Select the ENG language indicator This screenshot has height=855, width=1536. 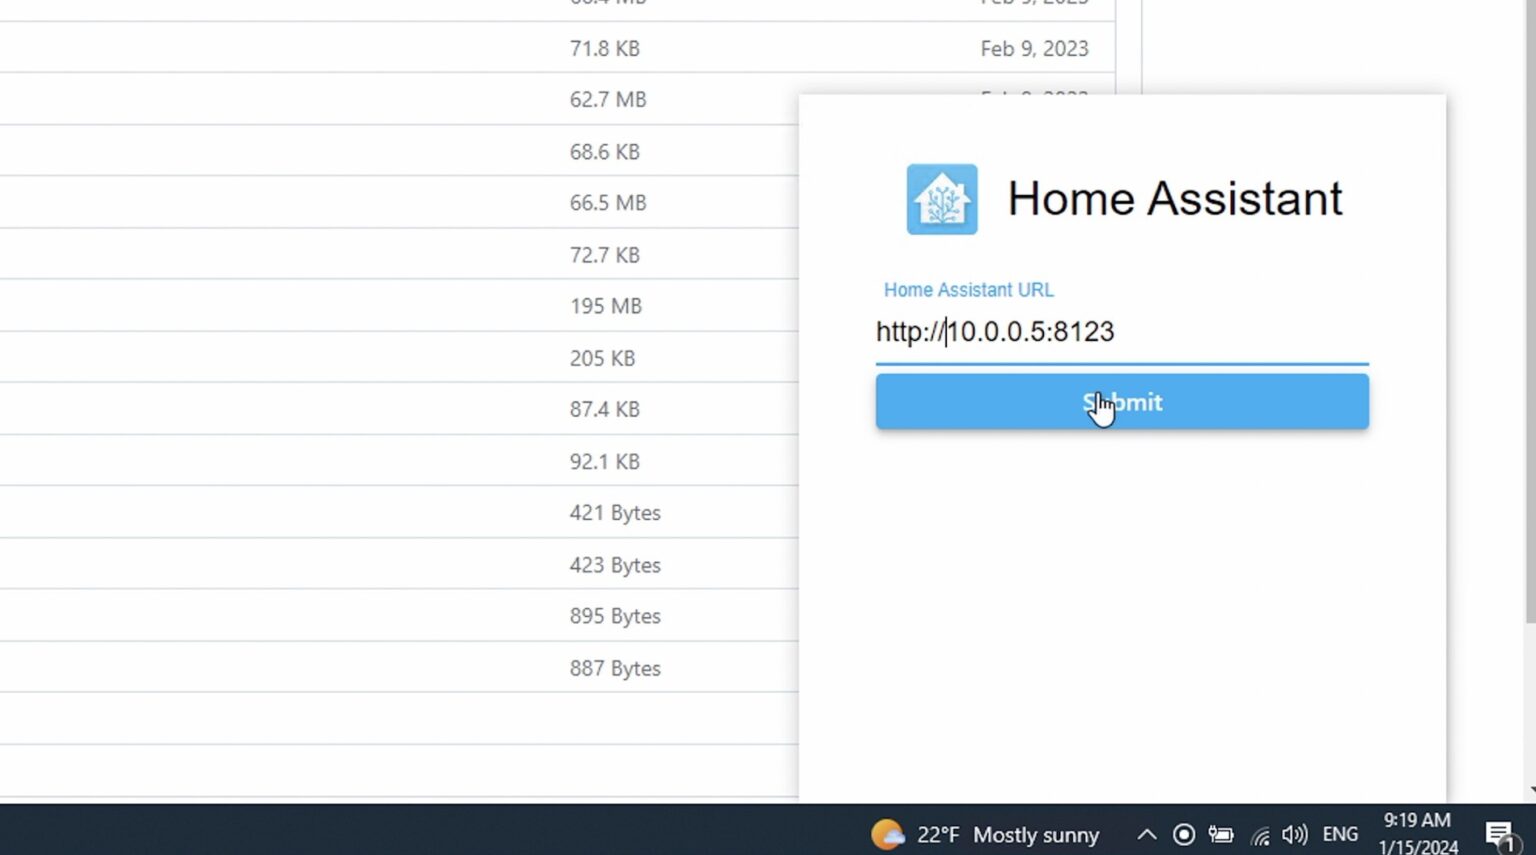tap(1339, 834)
